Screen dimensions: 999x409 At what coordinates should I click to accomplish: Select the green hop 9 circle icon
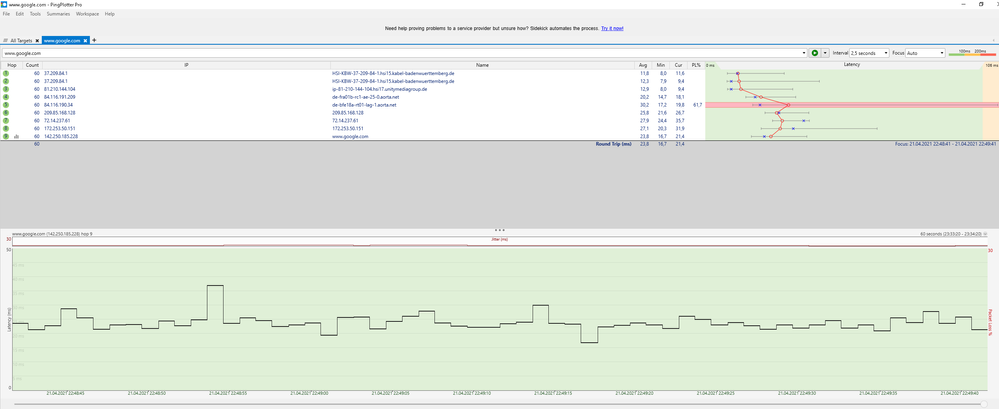pyautogui.click(x=6, y=136)
